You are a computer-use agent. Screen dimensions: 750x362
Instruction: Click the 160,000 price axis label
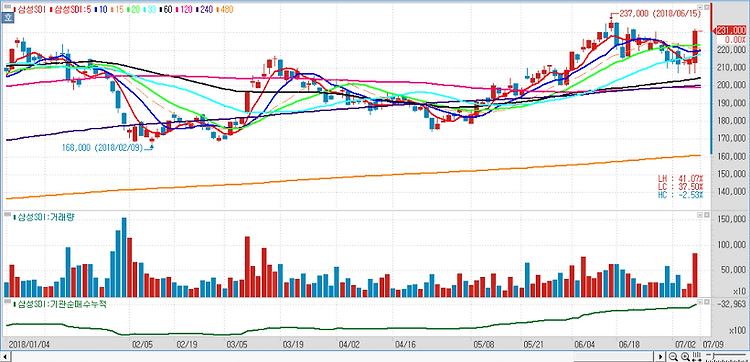(732, 156)
